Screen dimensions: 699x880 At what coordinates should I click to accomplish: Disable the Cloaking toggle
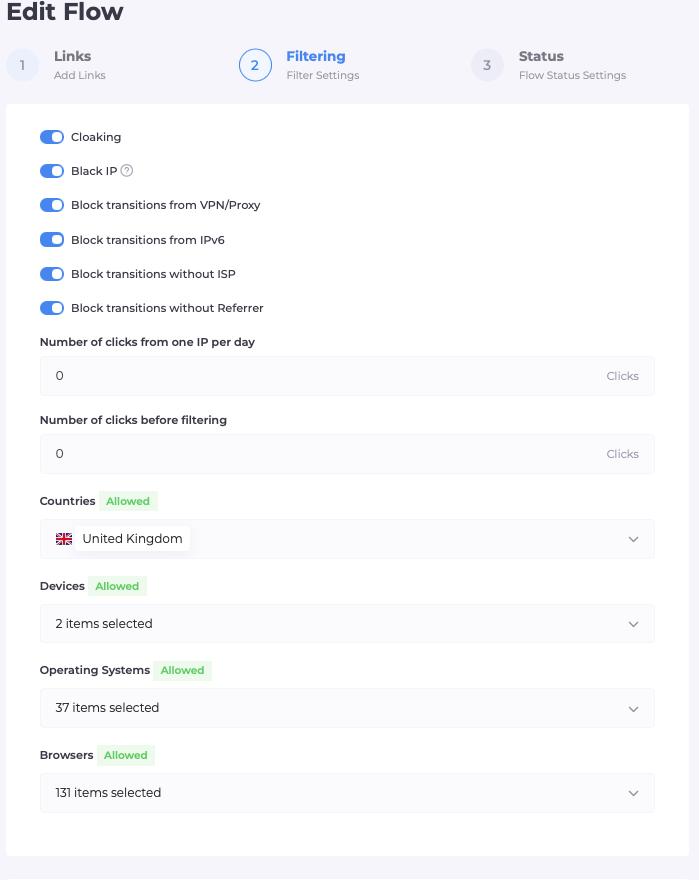click(52, 137)
